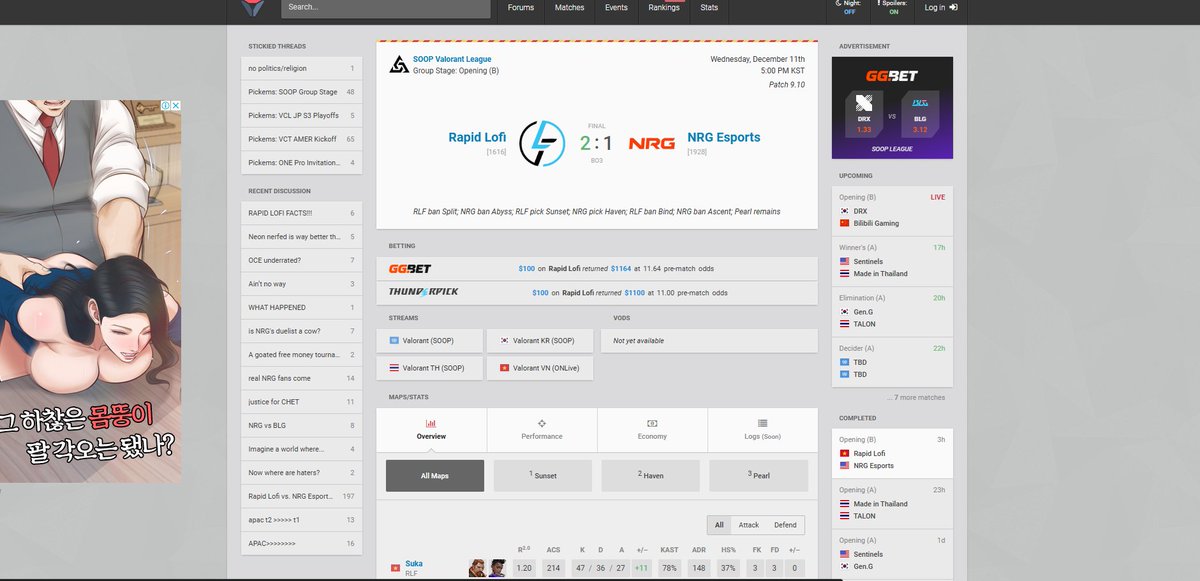The image size is (1200, 581).
Task: Click Suka's first agent icon
Action: tap(477, 568)
